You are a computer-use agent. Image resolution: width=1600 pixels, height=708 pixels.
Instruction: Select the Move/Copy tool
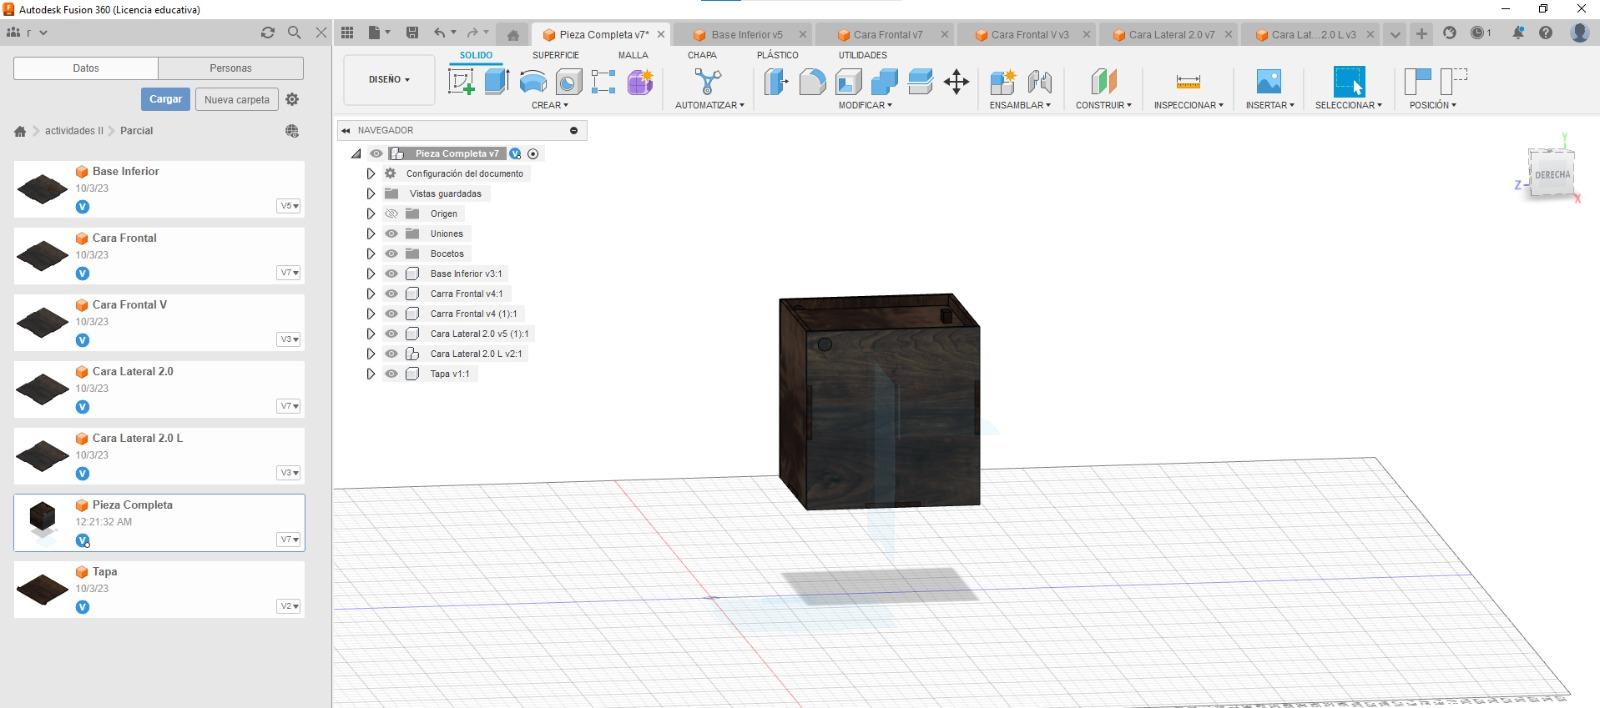click(x=956, y=82)
